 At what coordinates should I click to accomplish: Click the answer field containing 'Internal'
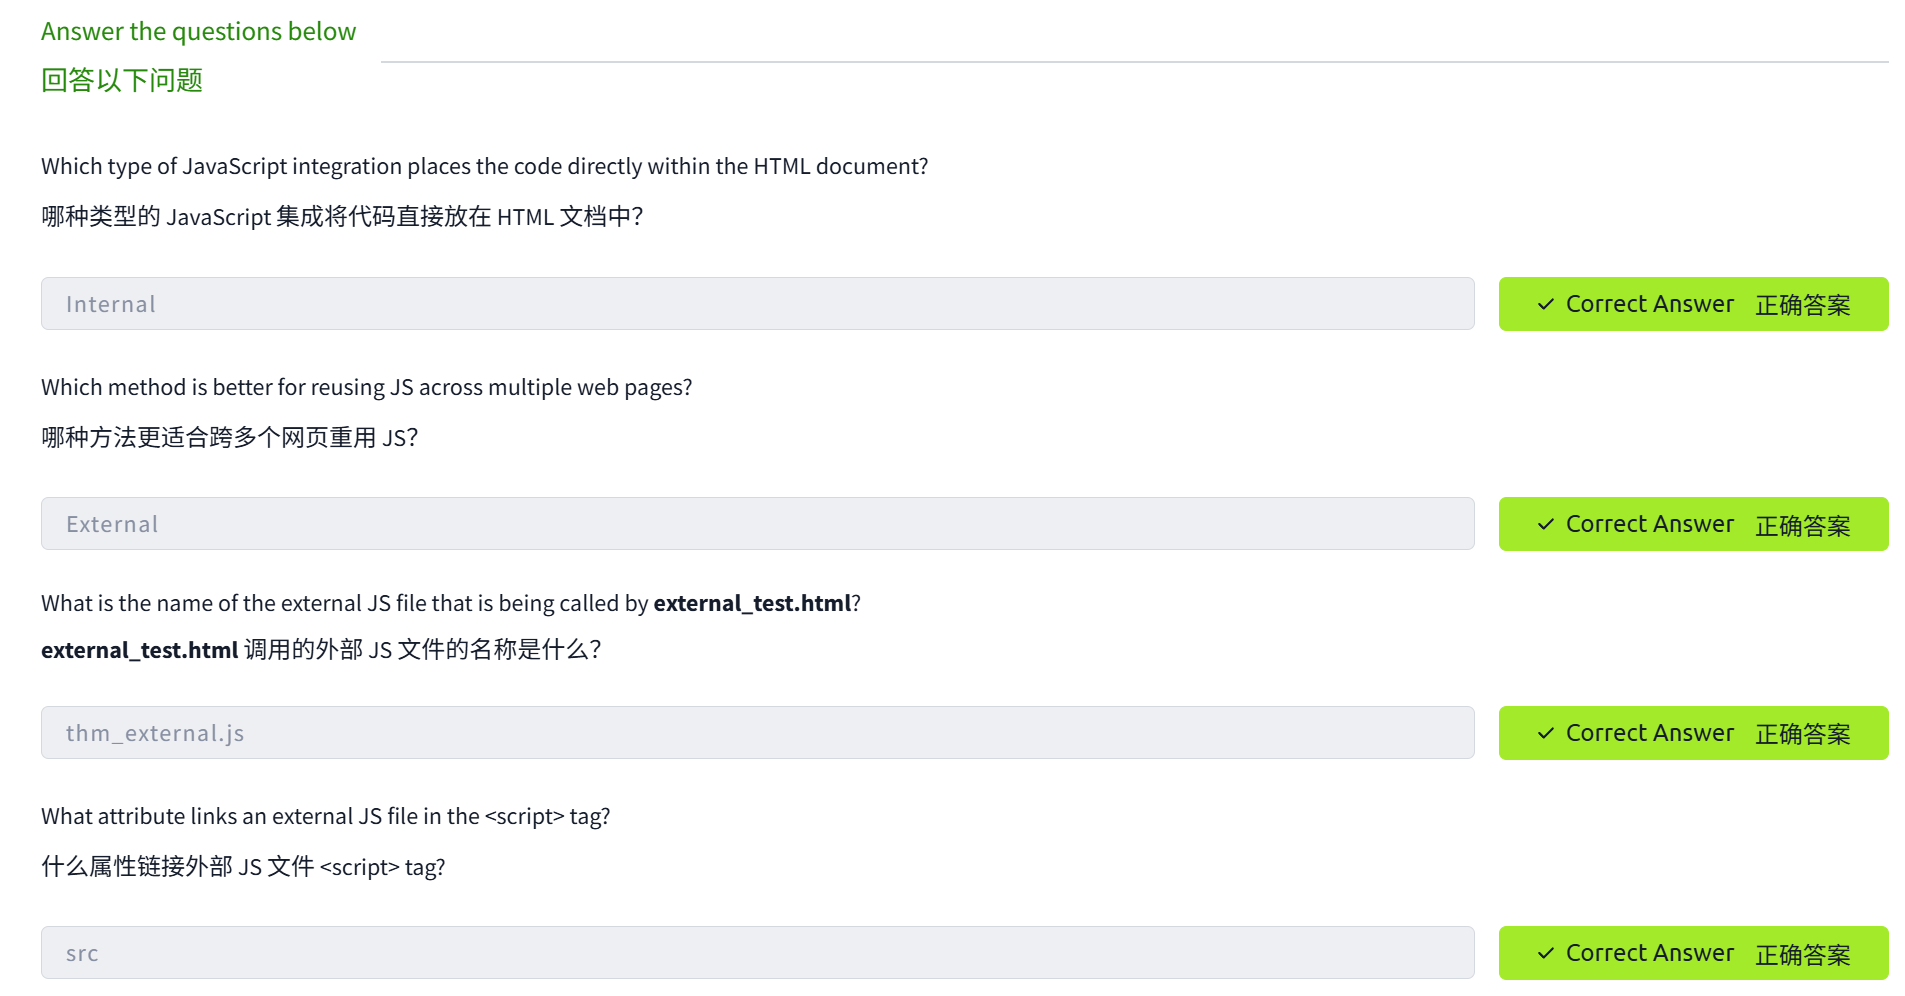757,304
